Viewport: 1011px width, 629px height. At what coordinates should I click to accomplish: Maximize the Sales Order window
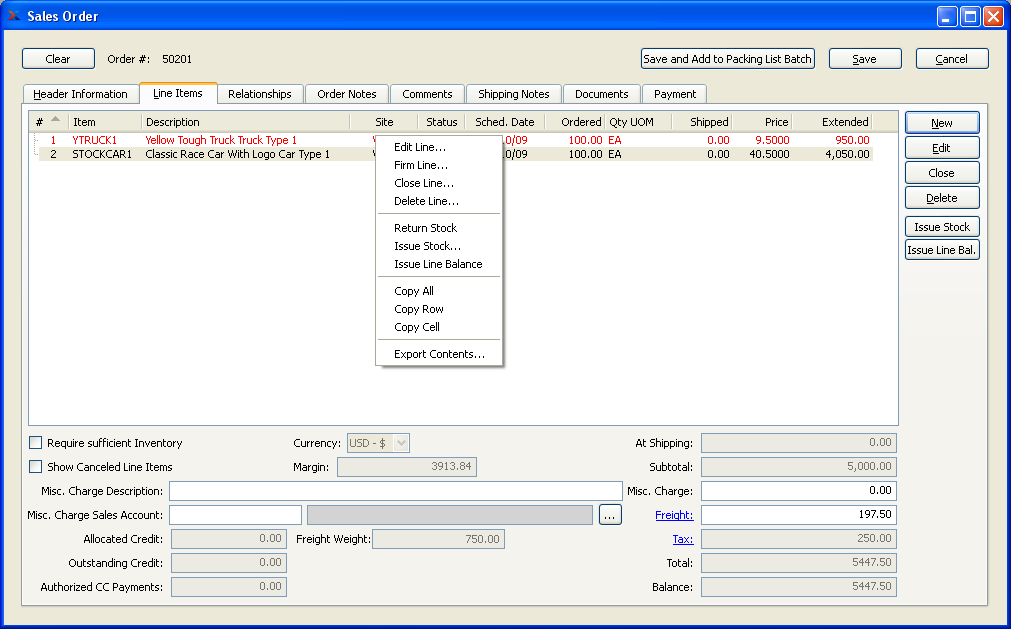tap(970, 16)
